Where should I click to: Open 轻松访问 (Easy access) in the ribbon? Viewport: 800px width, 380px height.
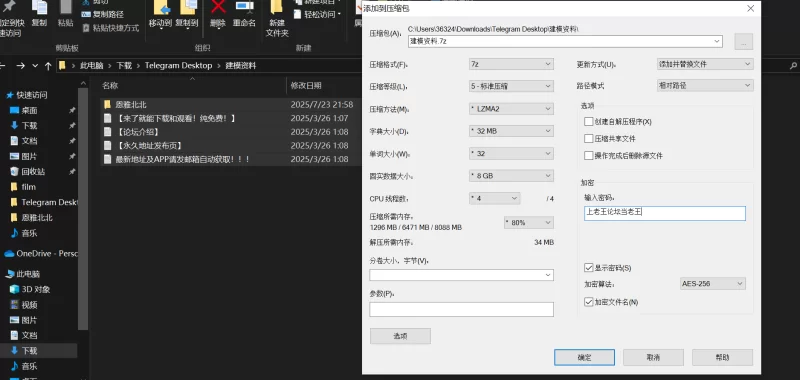[x=317, y=14]
